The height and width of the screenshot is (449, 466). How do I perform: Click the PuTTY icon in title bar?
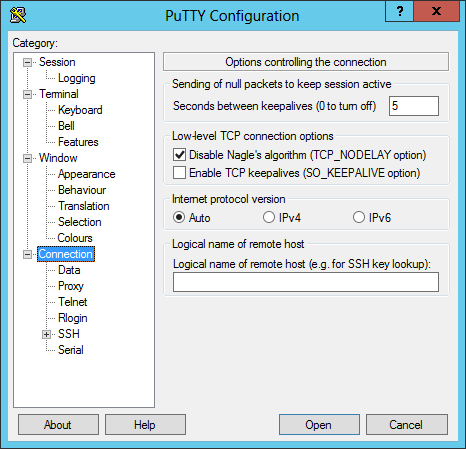(x=18, y=15)
